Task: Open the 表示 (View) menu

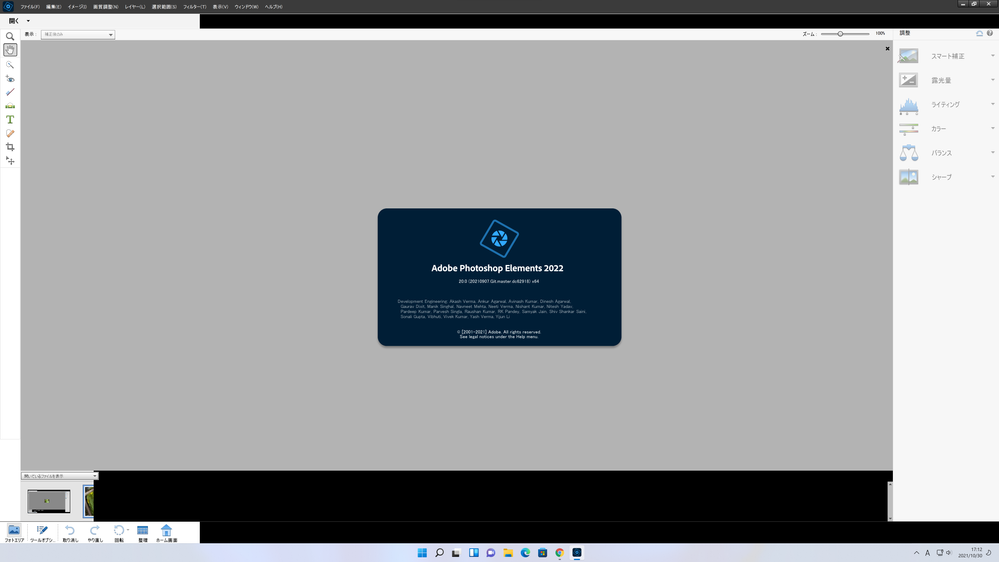Action: (x=220, y=6)
